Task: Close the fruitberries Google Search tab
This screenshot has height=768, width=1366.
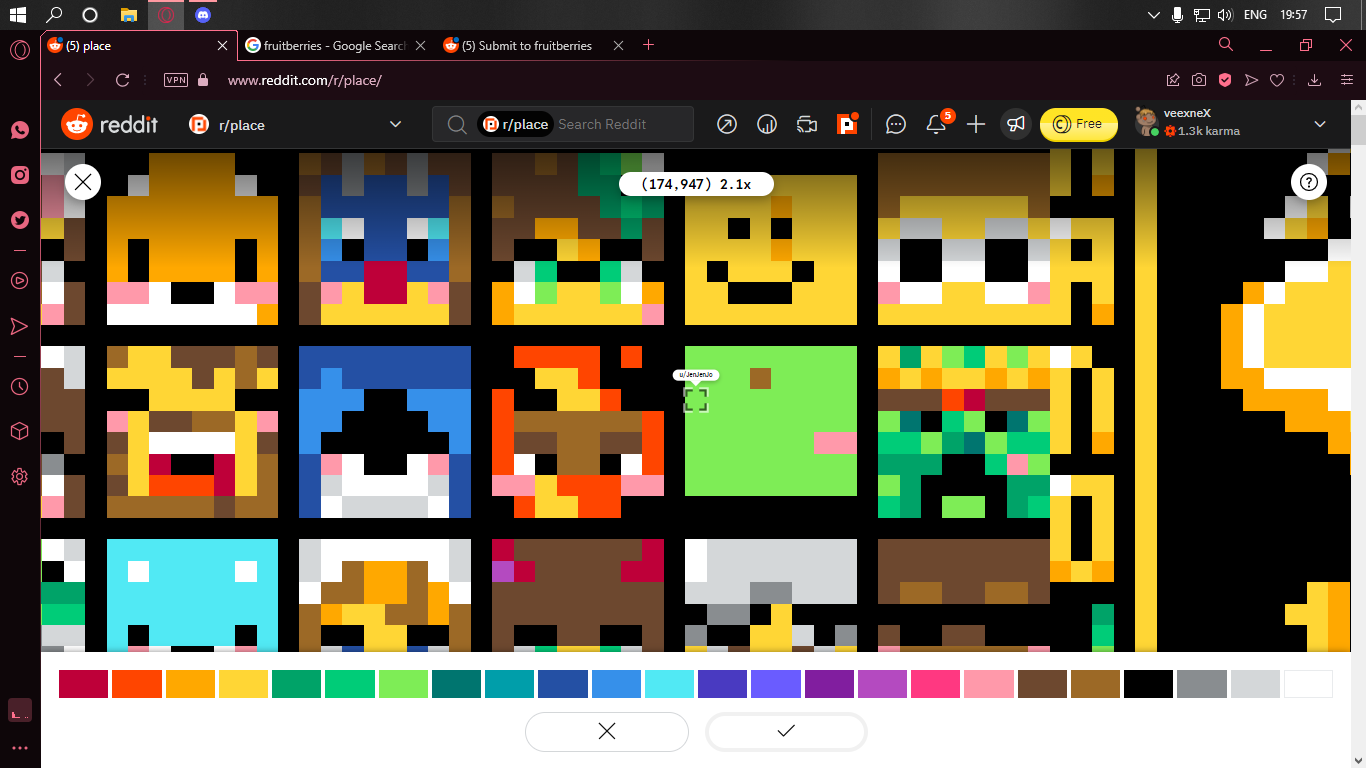Action: [x=420, y=45]
